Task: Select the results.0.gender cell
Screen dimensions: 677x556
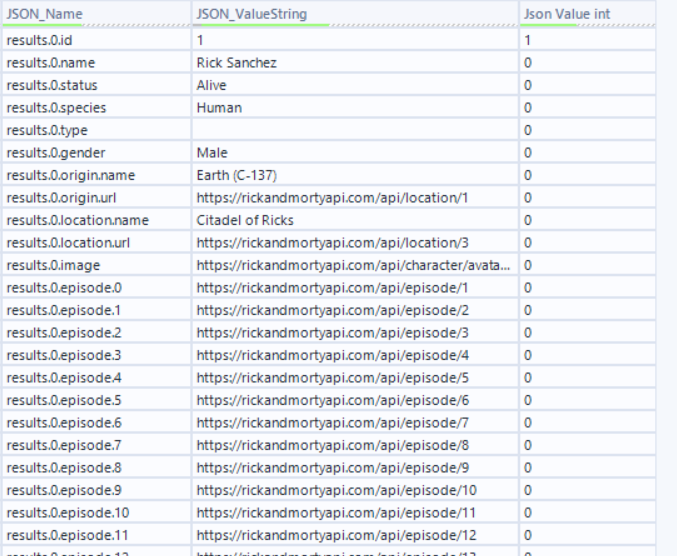Action: pos(97,152)
